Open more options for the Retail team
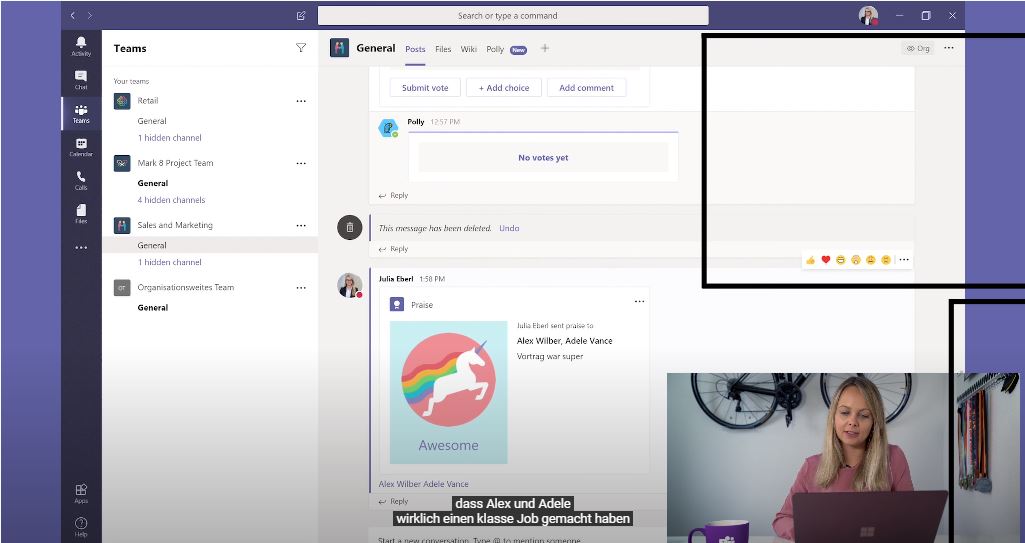 pos(301,101)
